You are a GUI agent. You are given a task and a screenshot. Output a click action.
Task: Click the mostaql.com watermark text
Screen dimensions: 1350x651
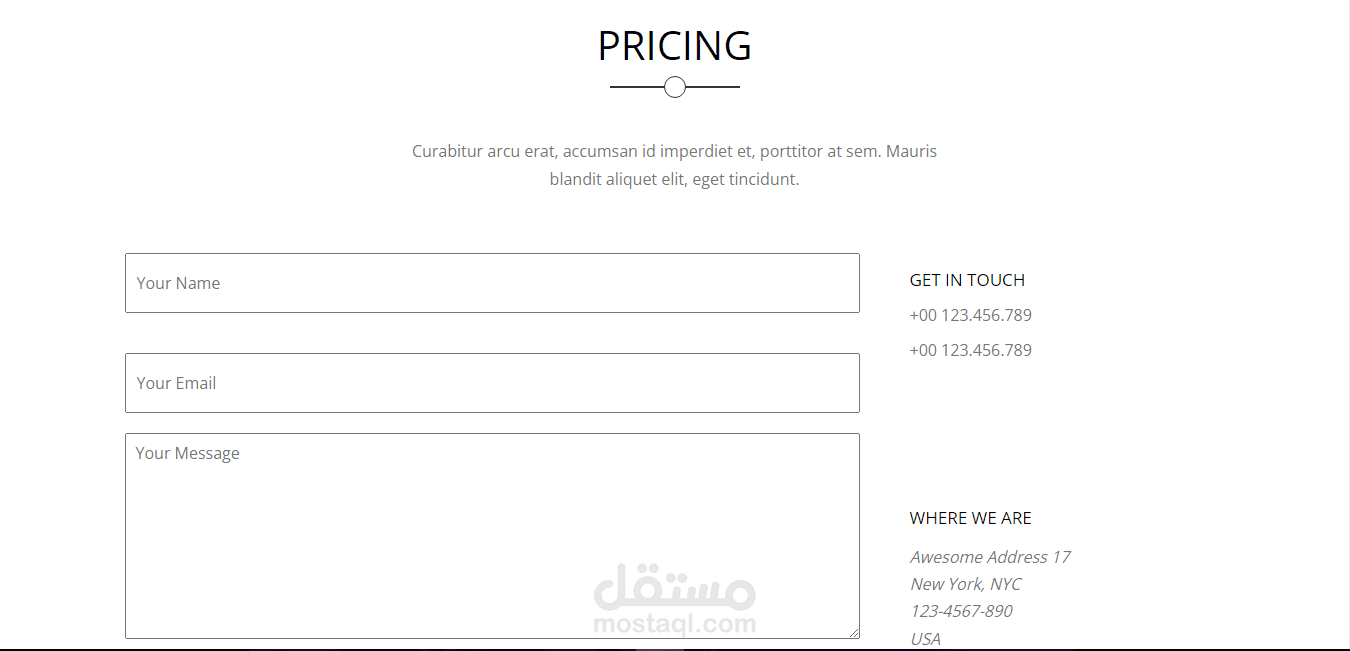pos(675,625)
